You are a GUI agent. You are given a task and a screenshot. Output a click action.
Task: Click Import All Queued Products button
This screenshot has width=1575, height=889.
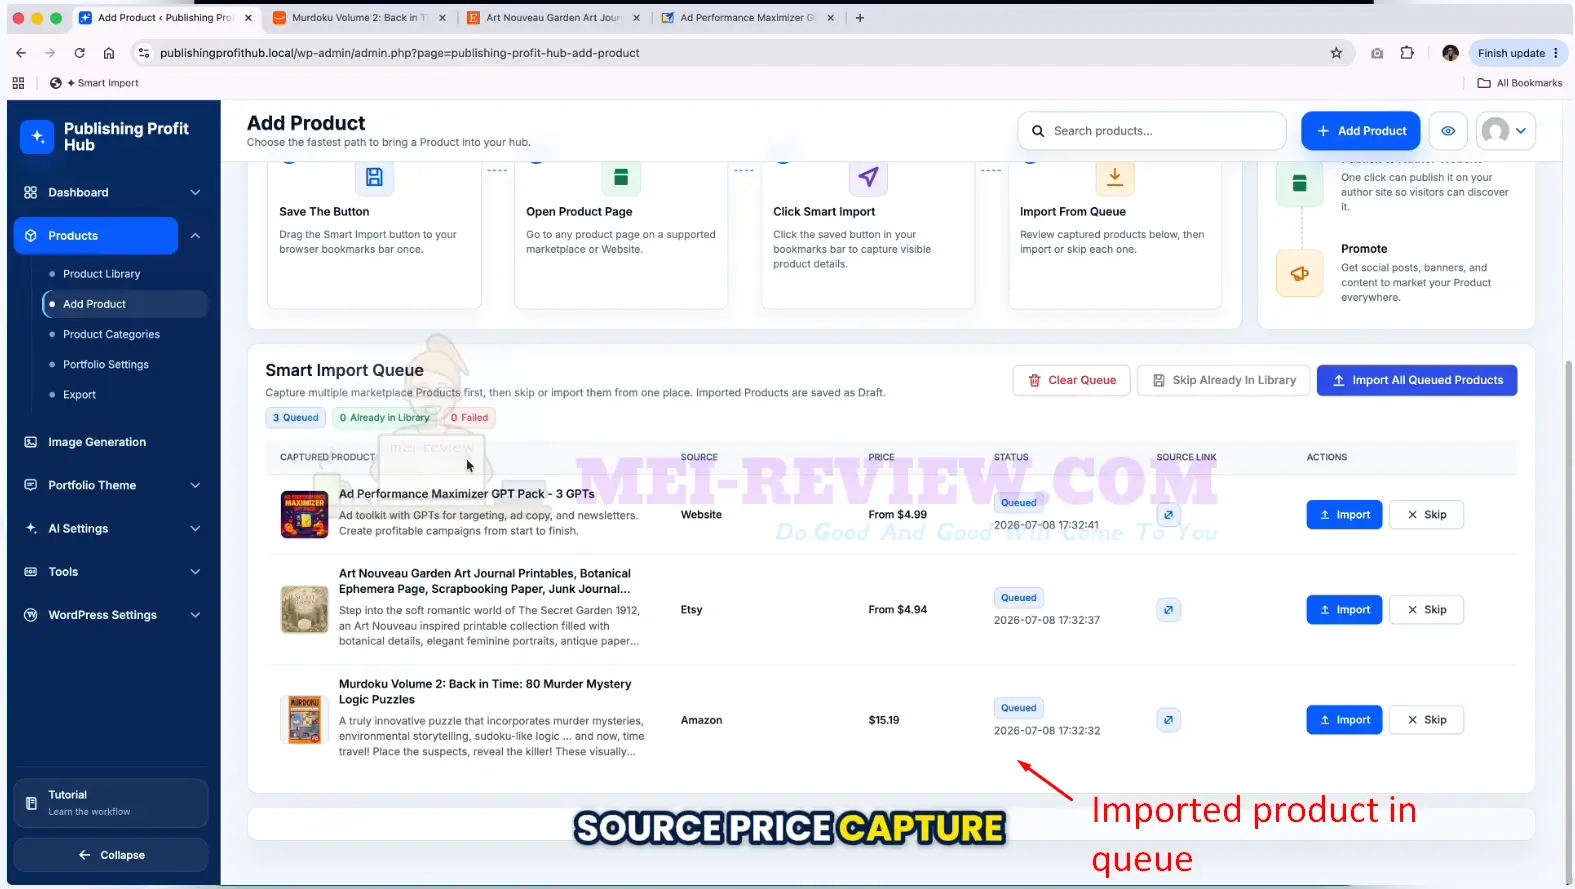coord(1417,380)
